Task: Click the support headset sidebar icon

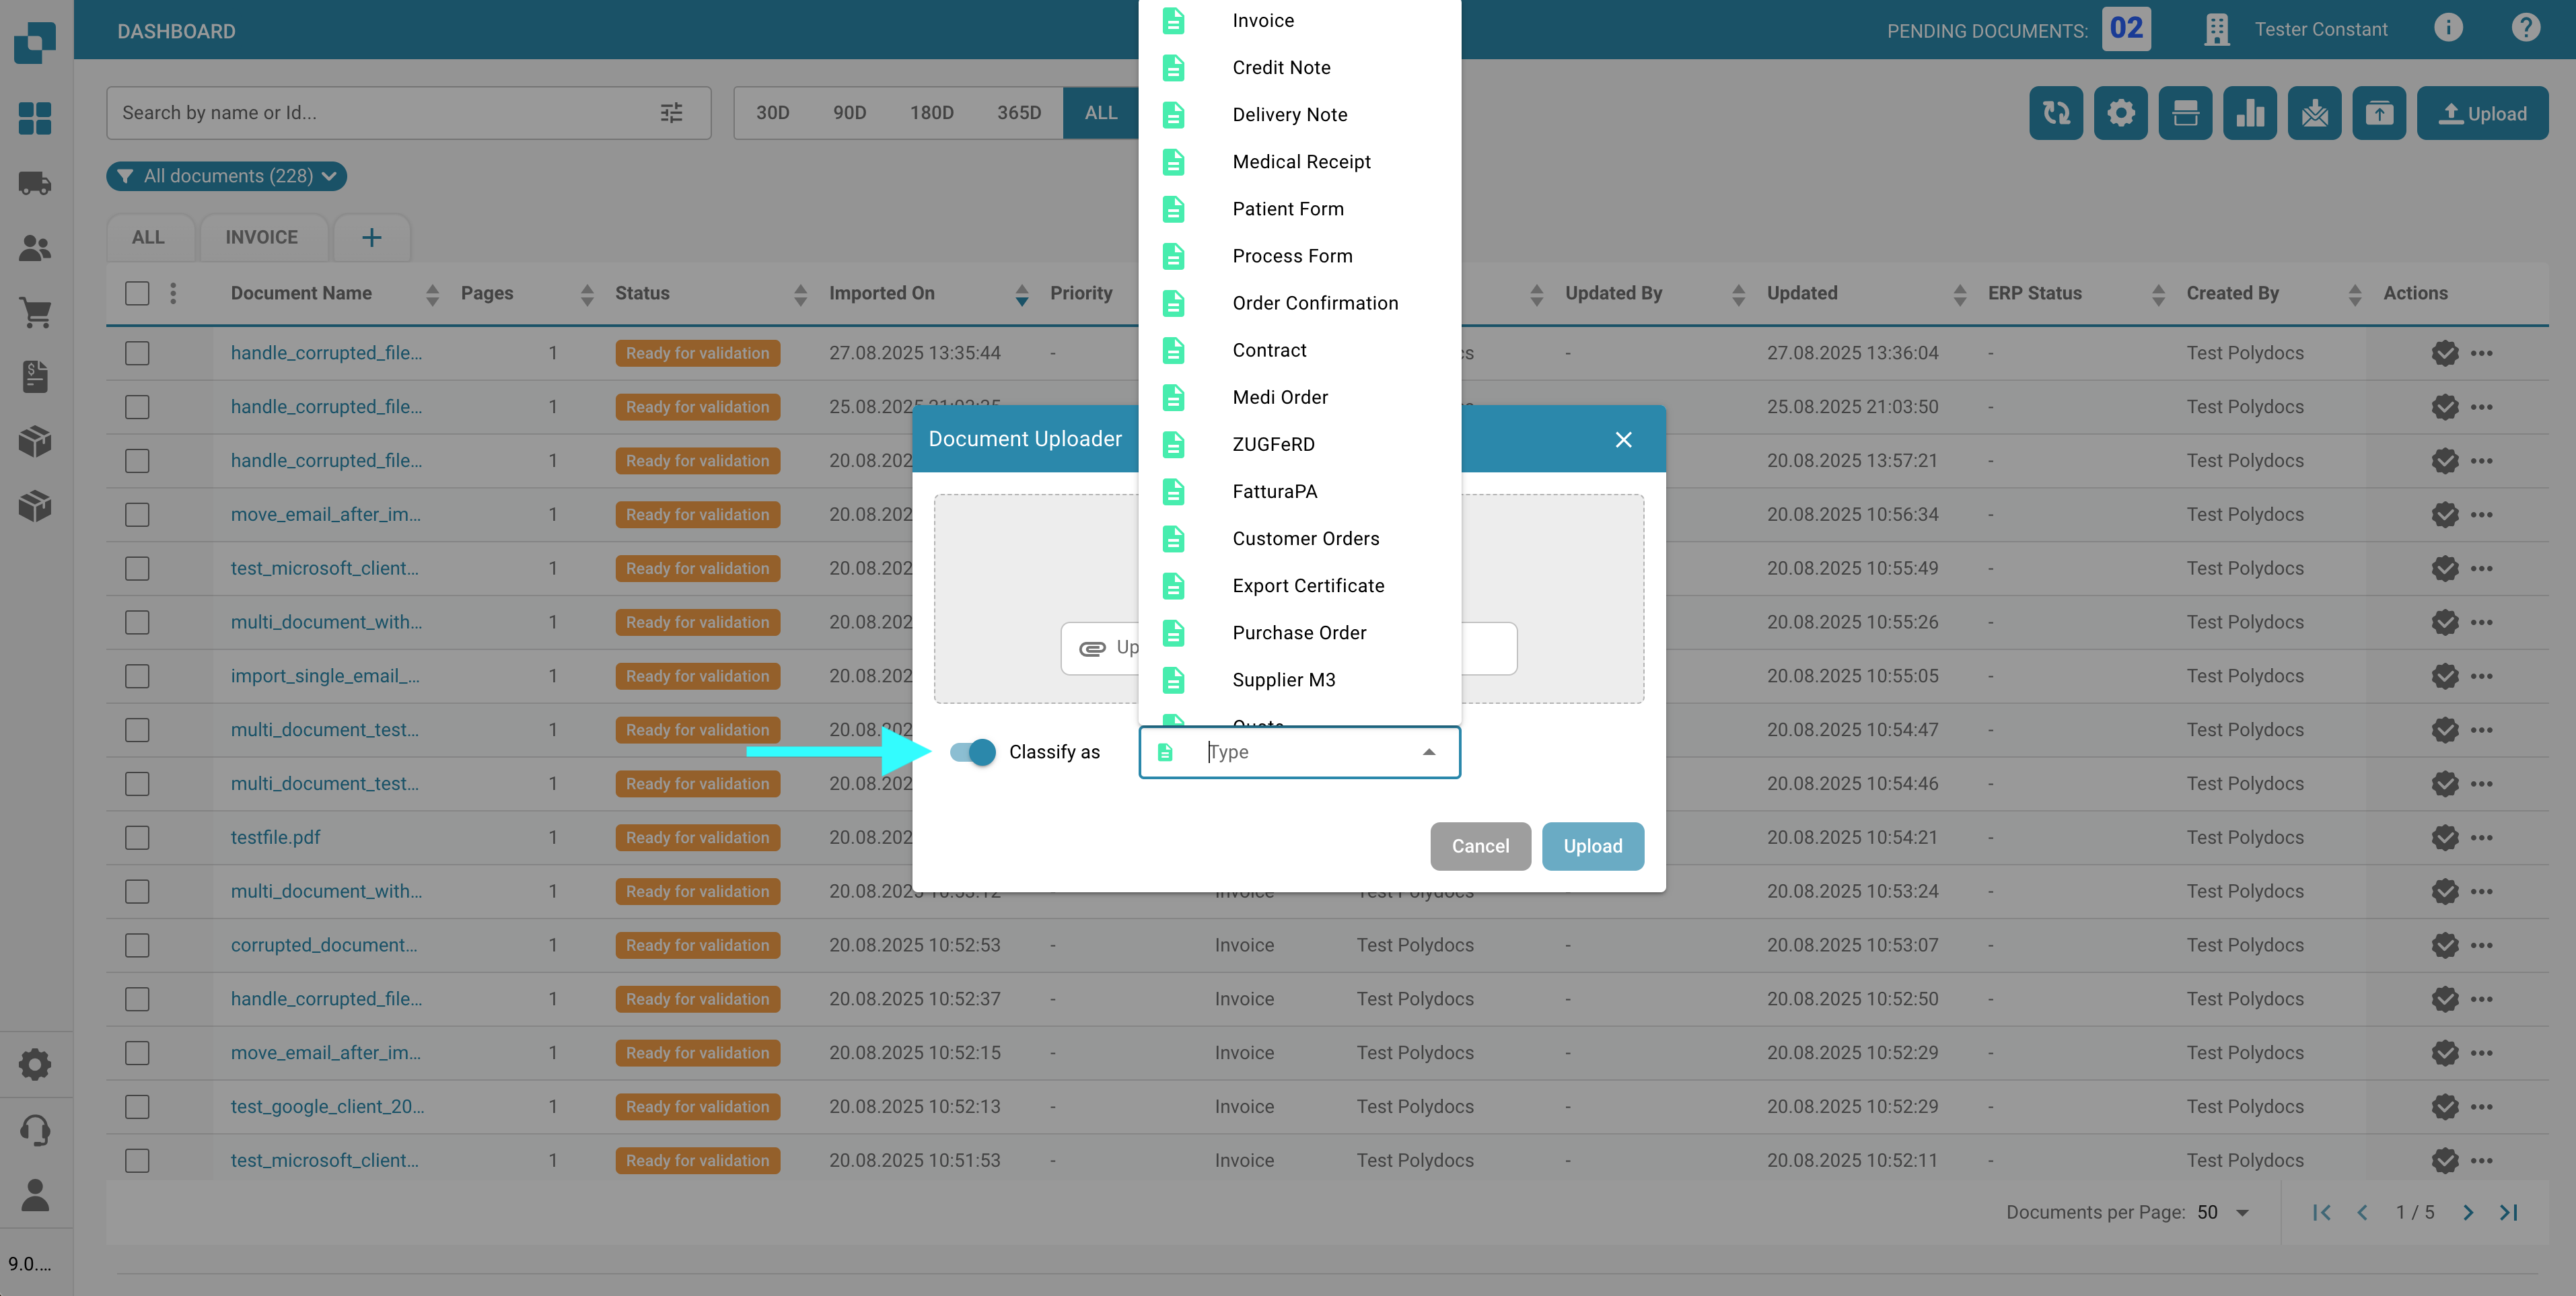Action: click(35, 1130)
